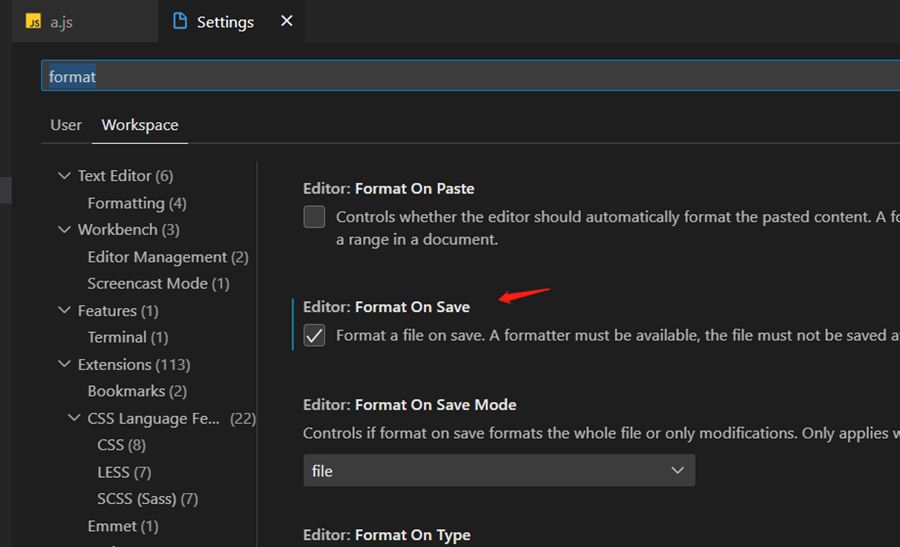The width and height of the screenshot is (900, 547).
Task: Close the Settings tab
Action: pos(286,21)
